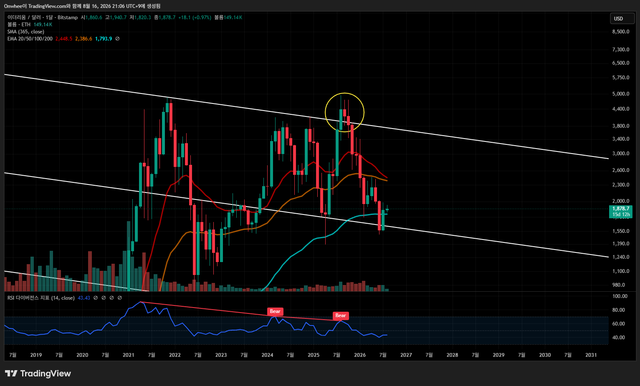Image resolution: width=640 pixels, height=386 pixels.
Task: Click the 3,800.0 price axis label
Action: pyautogui.click(x=620, y=126)
